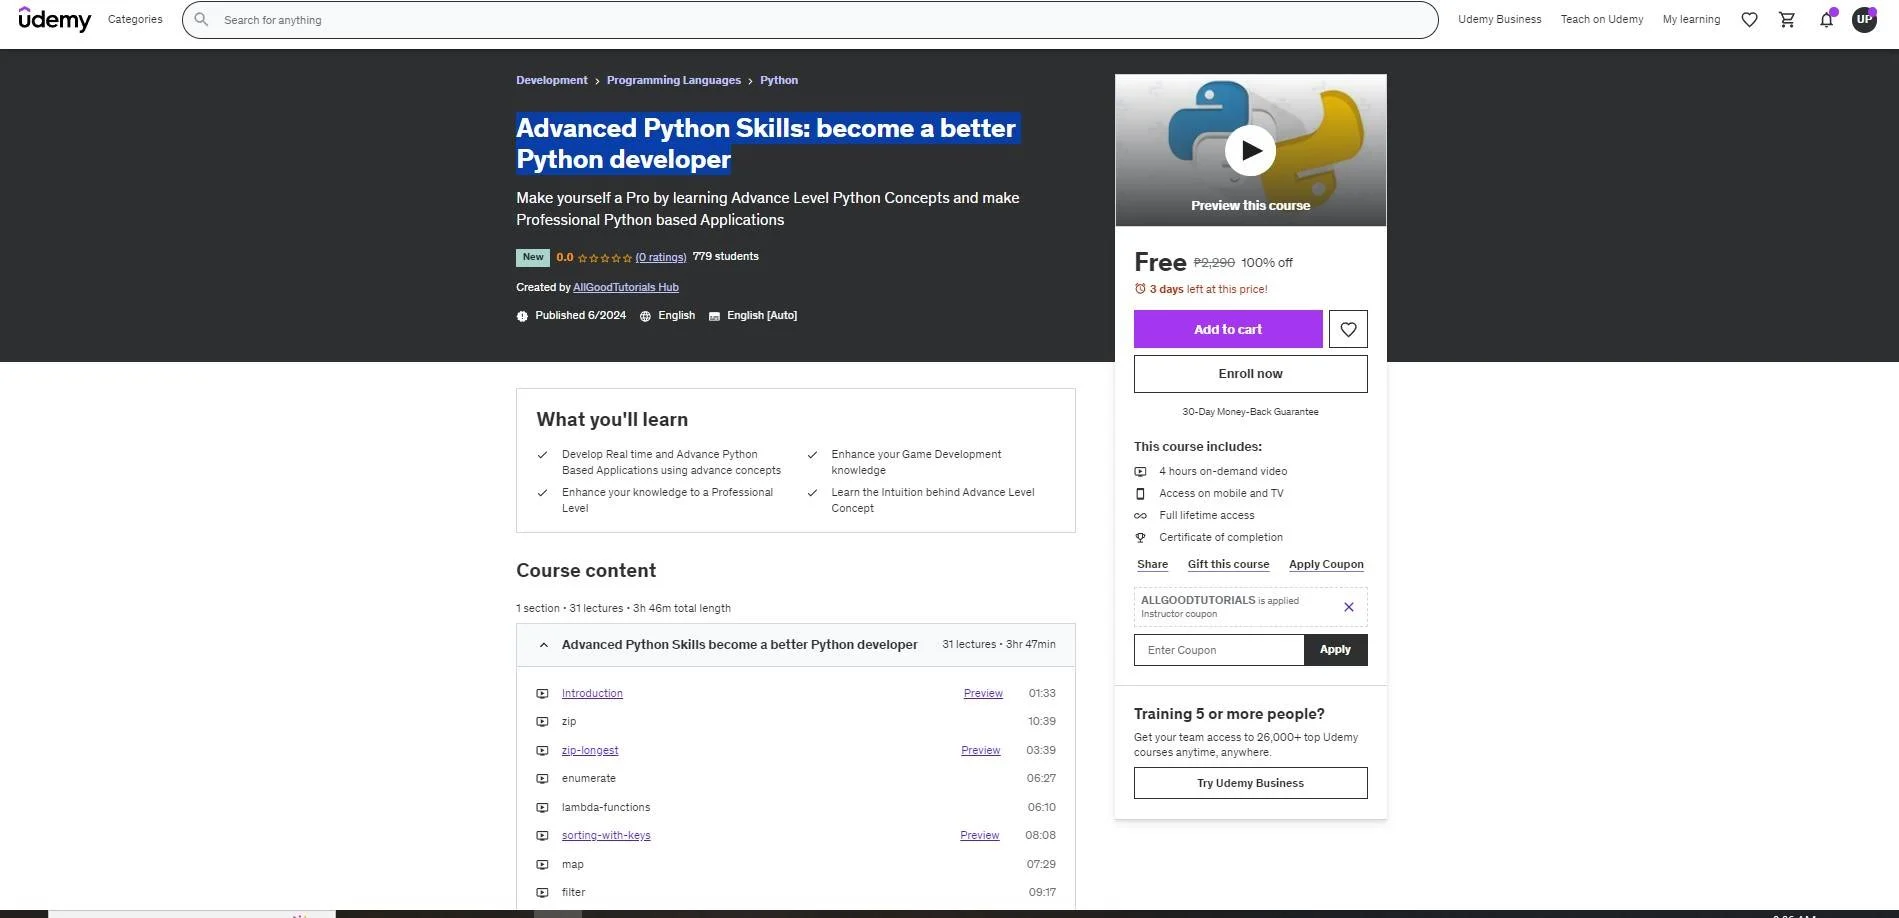This screenshot has height=918, width=1899.
Task: Click the New badge
Action: (533, 257)
